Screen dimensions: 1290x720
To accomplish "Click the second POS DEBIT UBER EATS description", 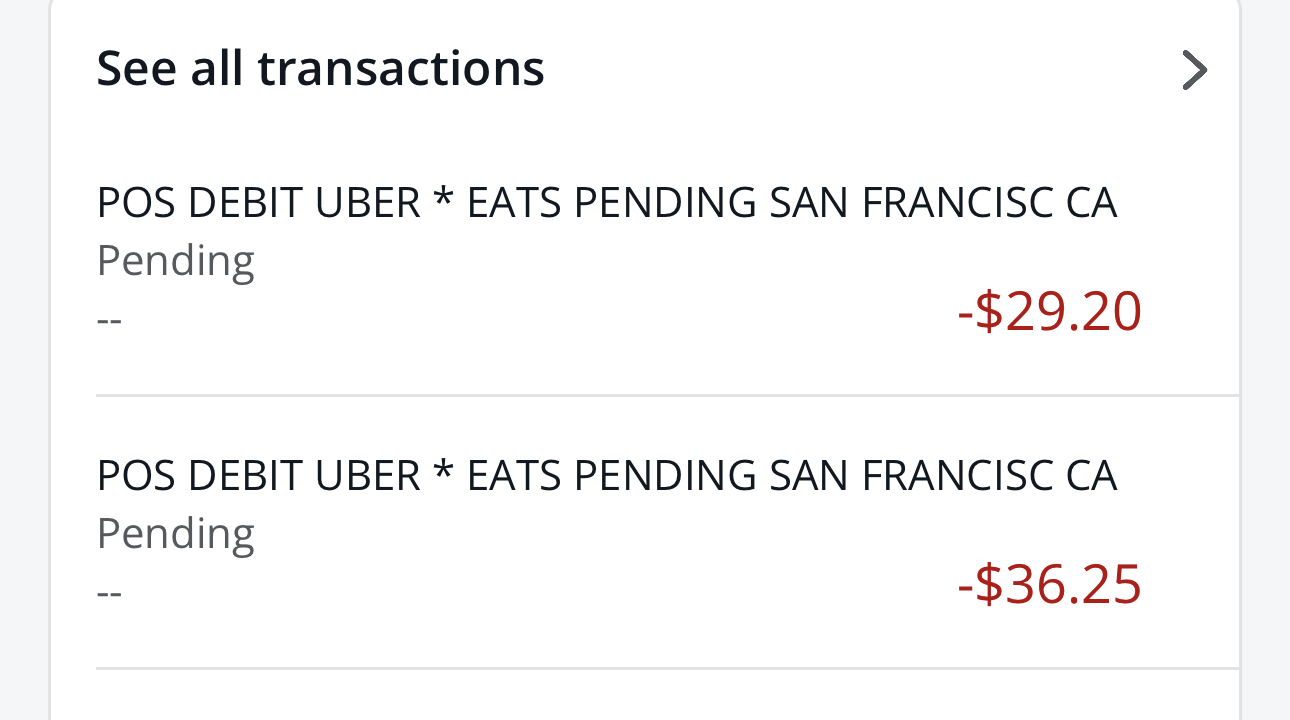I will 607,475.
